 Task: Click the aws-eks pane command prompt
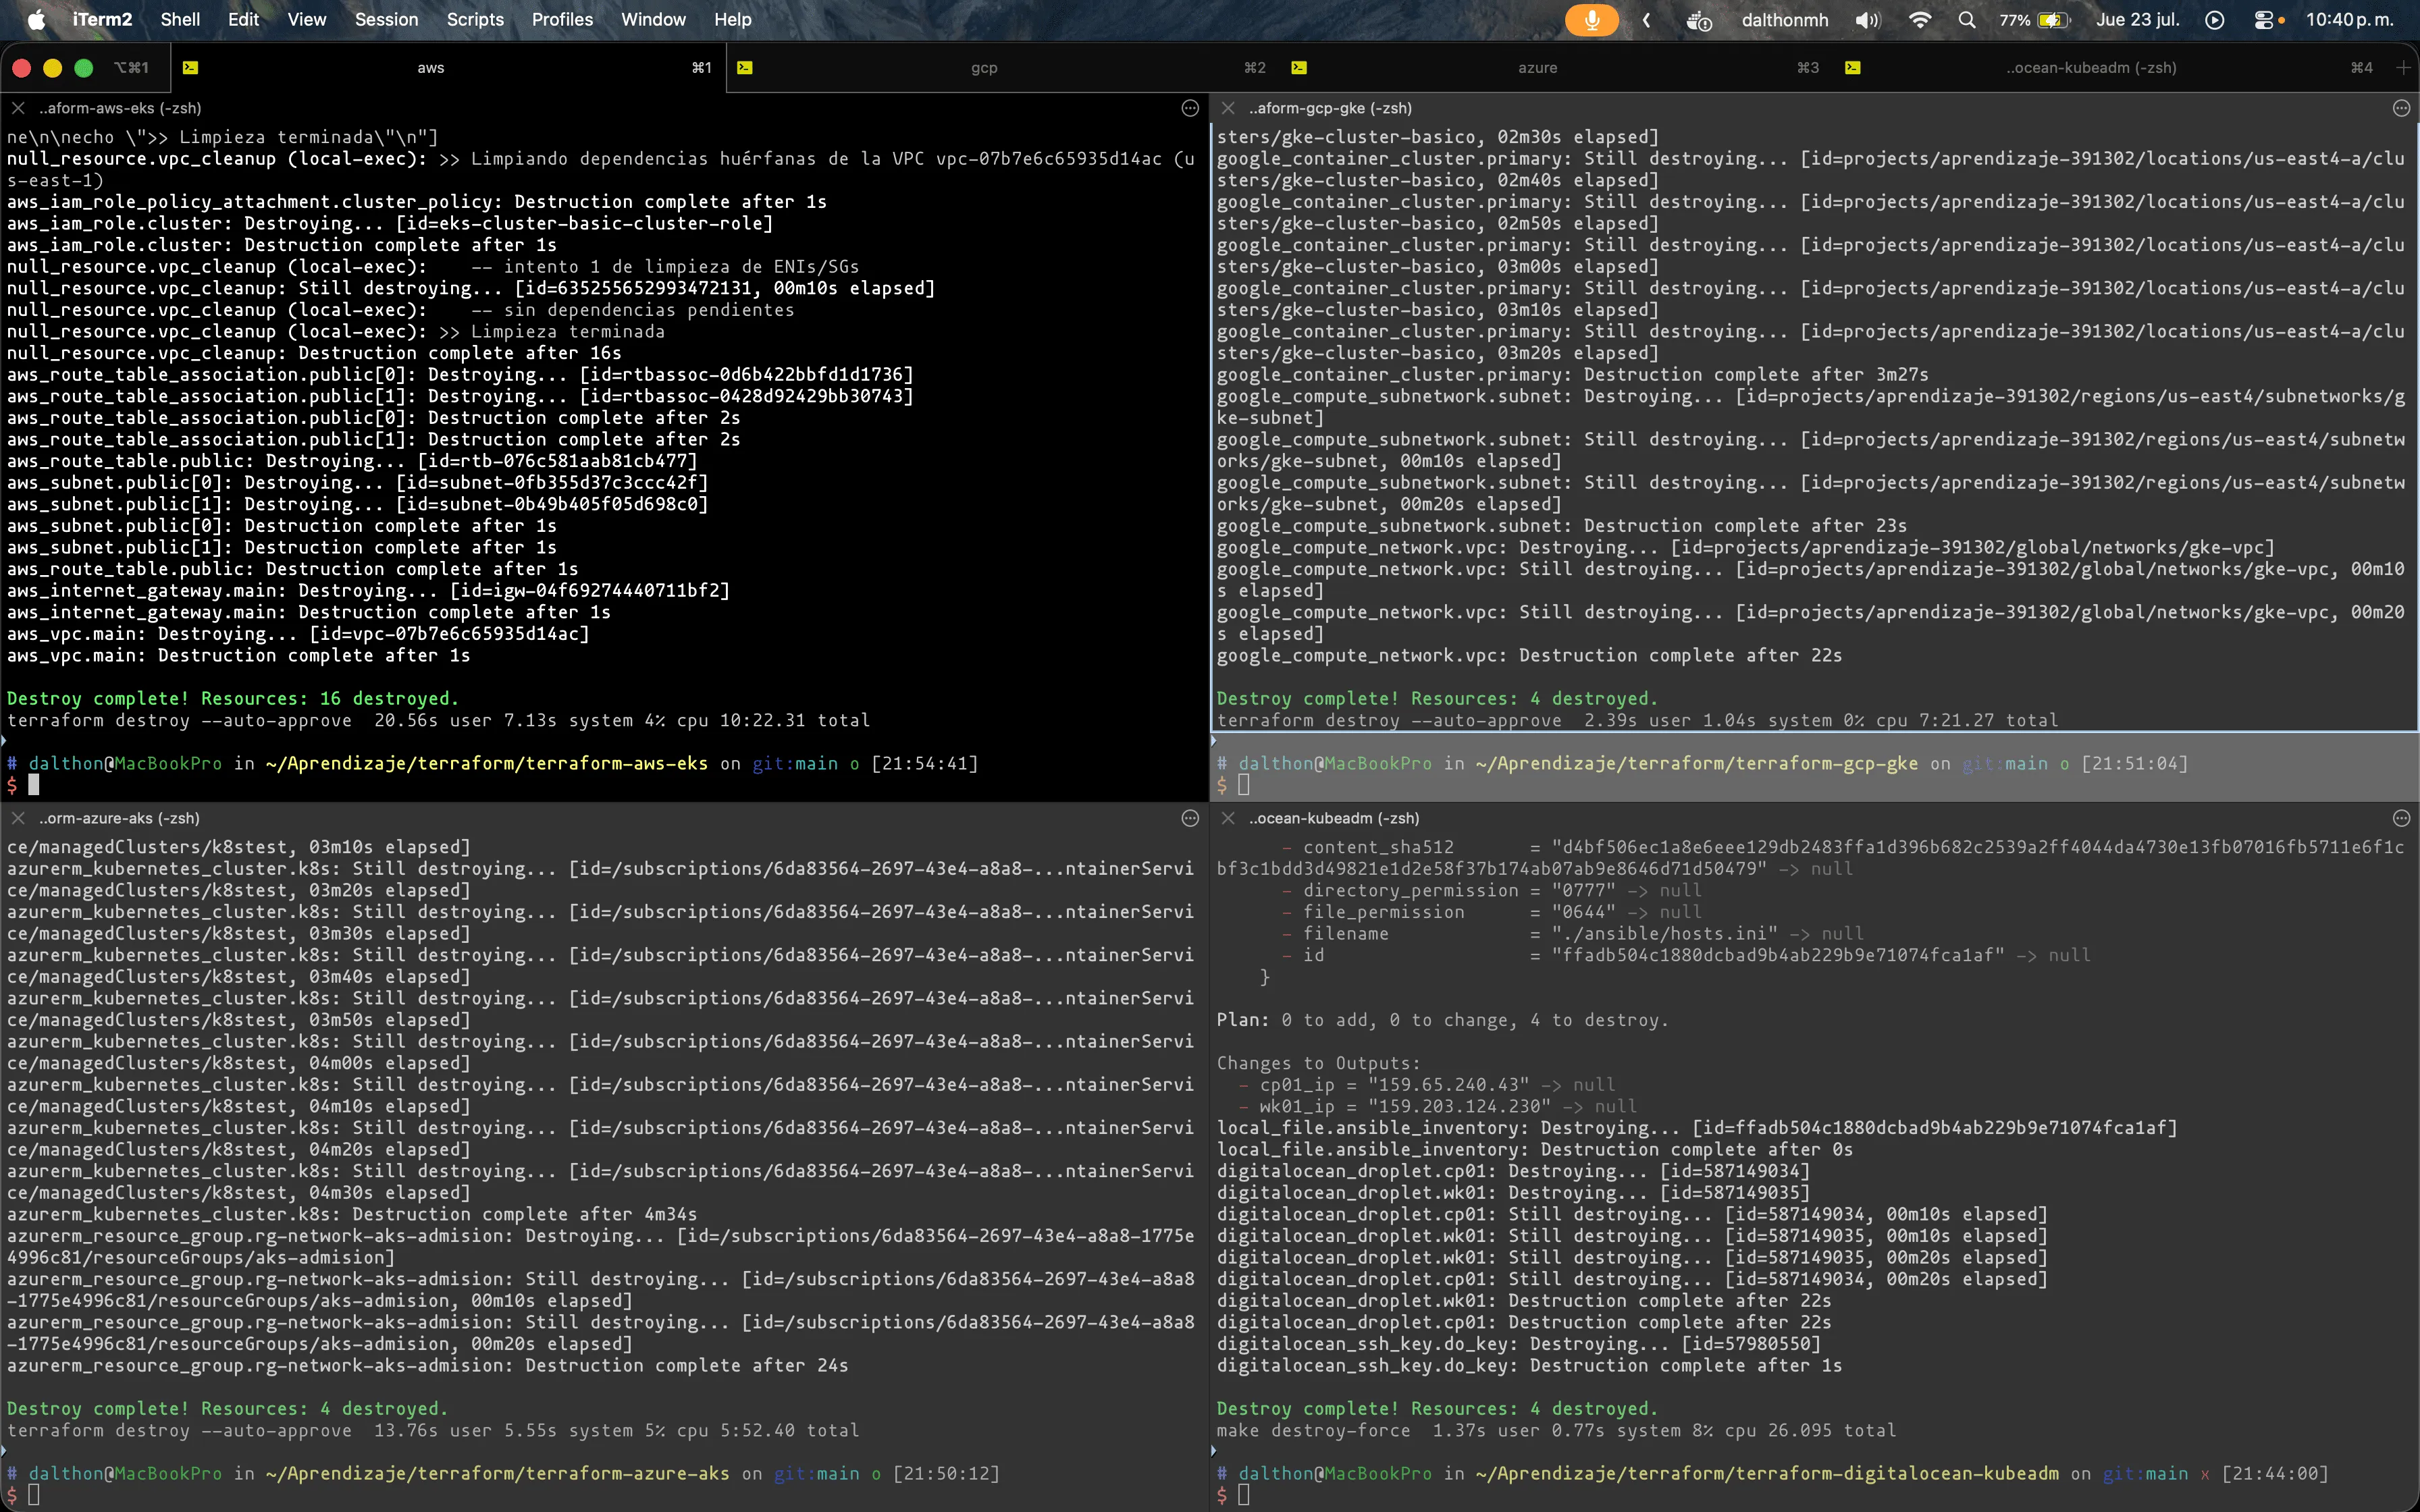pos(600,785)
